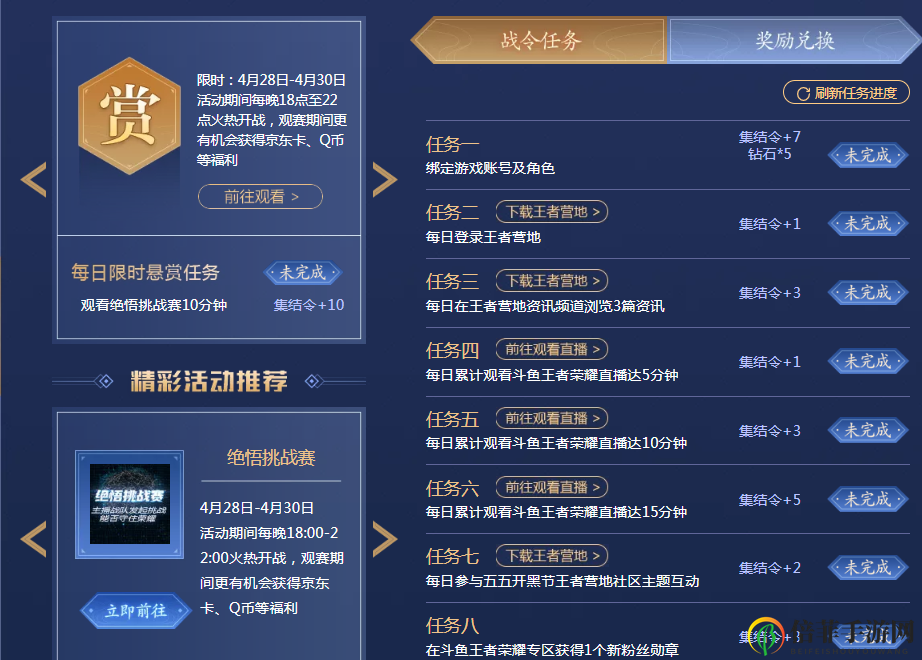Click the 集结令+10 reward text
This screenshot has height=660, width=922.
pyautogui.click(x=309, y=305)
